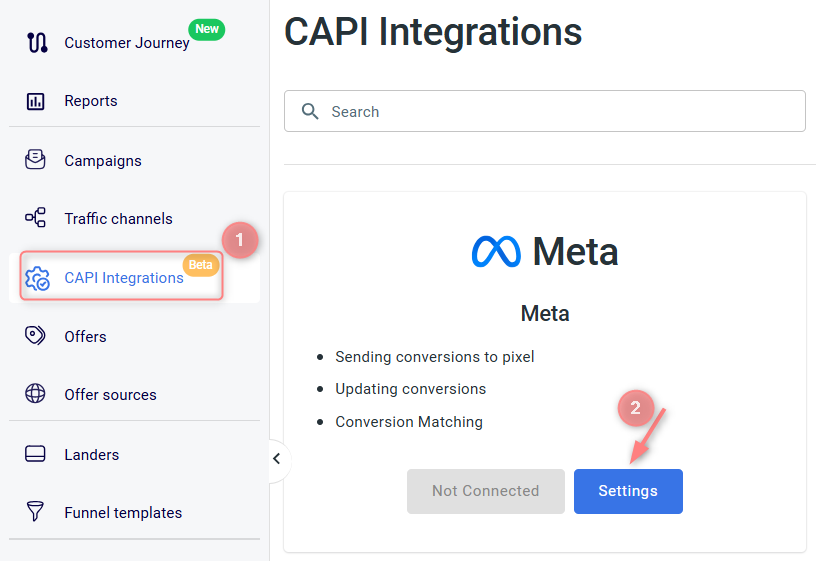This screenshot has width=816, height=561.
Task: Collapse the sidebar with the chevron
Action: point(277,459)
